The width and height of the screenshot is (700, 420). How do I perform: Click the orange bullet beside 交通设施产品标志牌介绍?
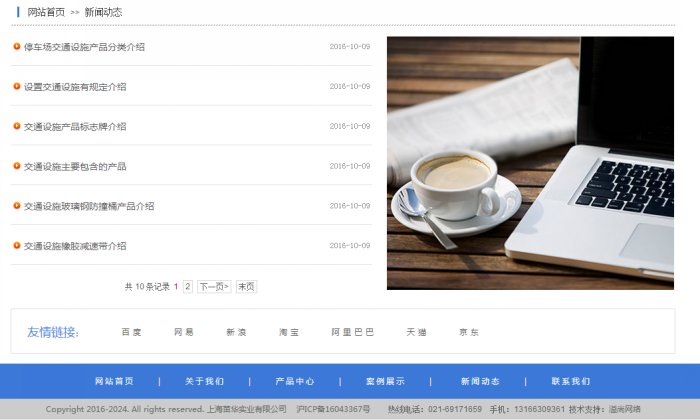(x=17, y=126)
